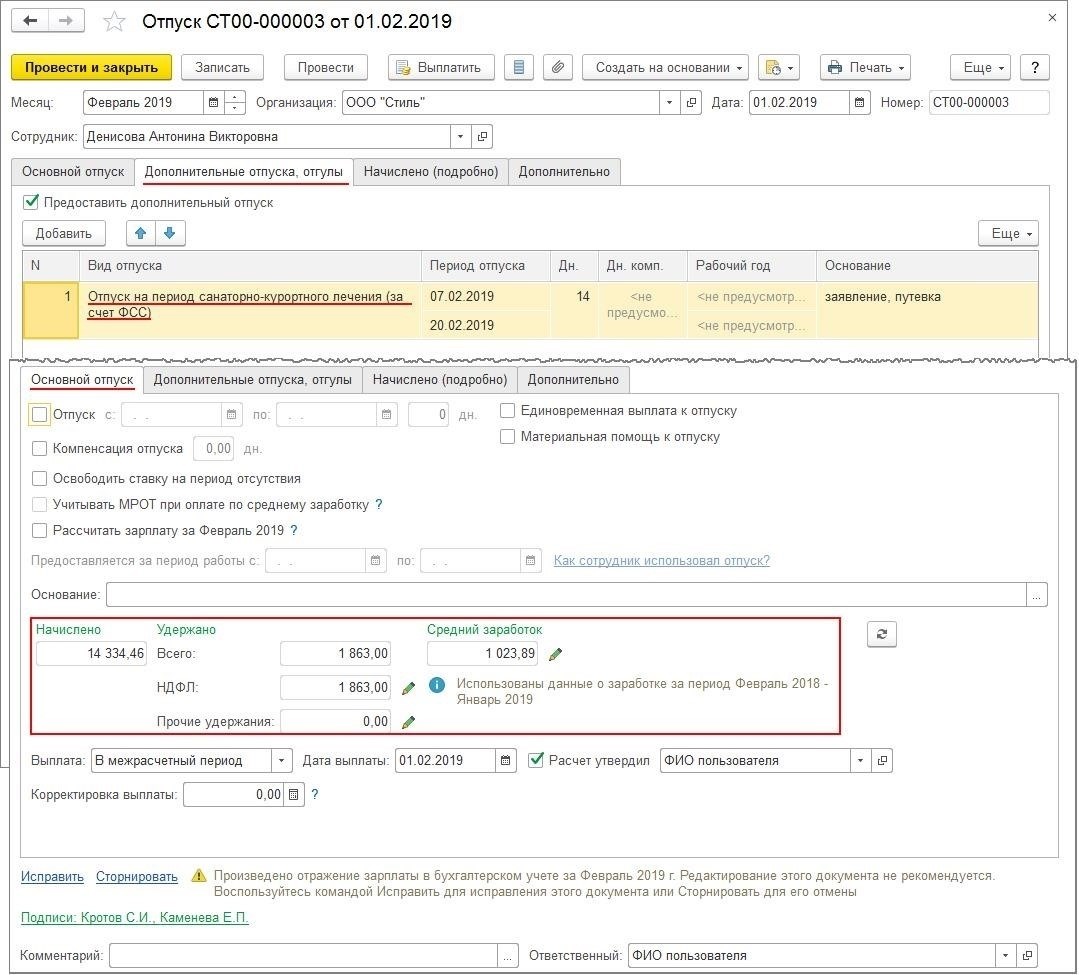Check Рассчитать зарплату за Февраль 2019
This screenshot has width=1079, height=975.
[x=39, y=531]
